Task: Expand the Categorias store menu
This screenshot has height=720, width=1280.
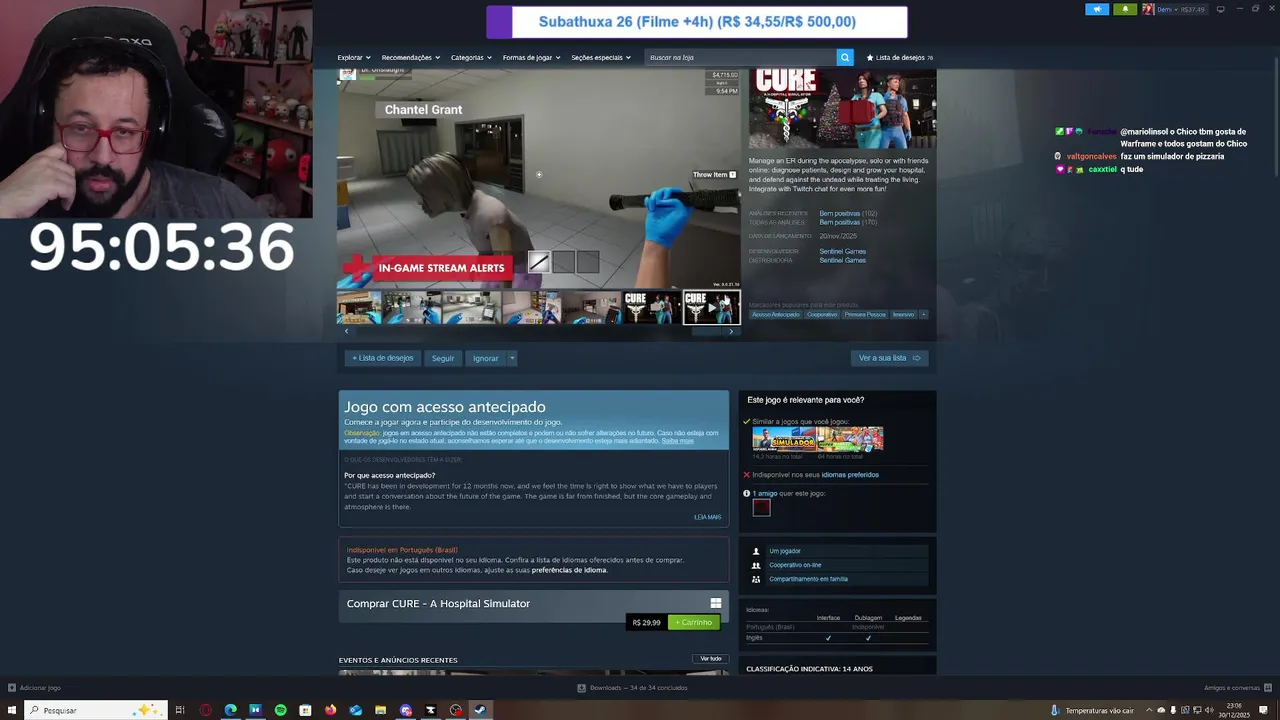Action: [471, 57]
